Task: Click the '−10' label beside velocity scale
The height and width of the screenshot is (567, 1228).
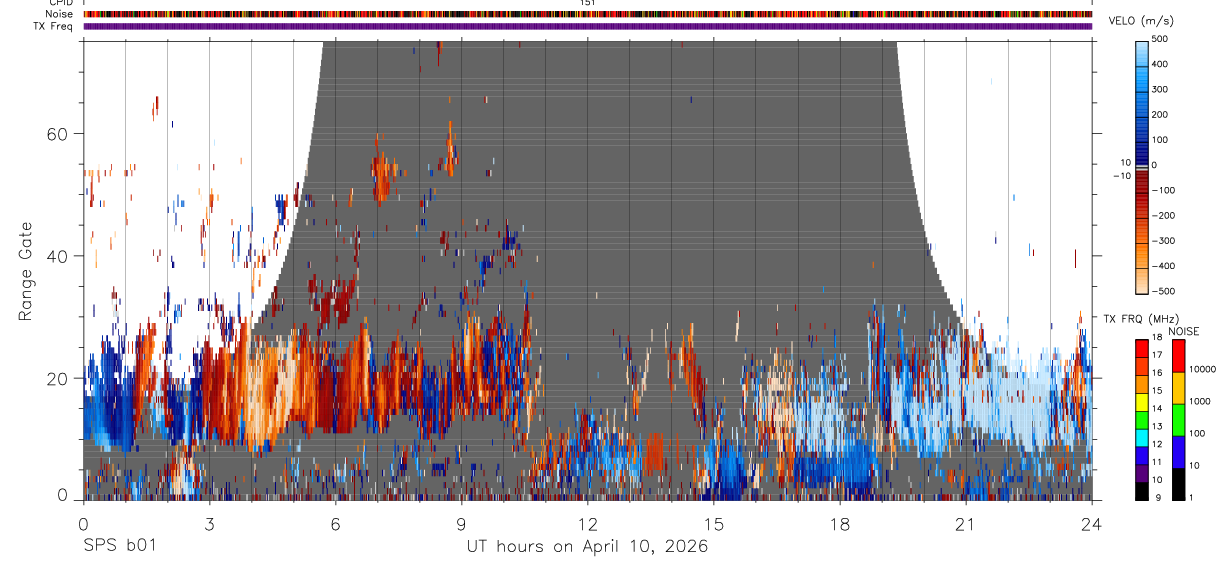Action: coord(1121,175)
